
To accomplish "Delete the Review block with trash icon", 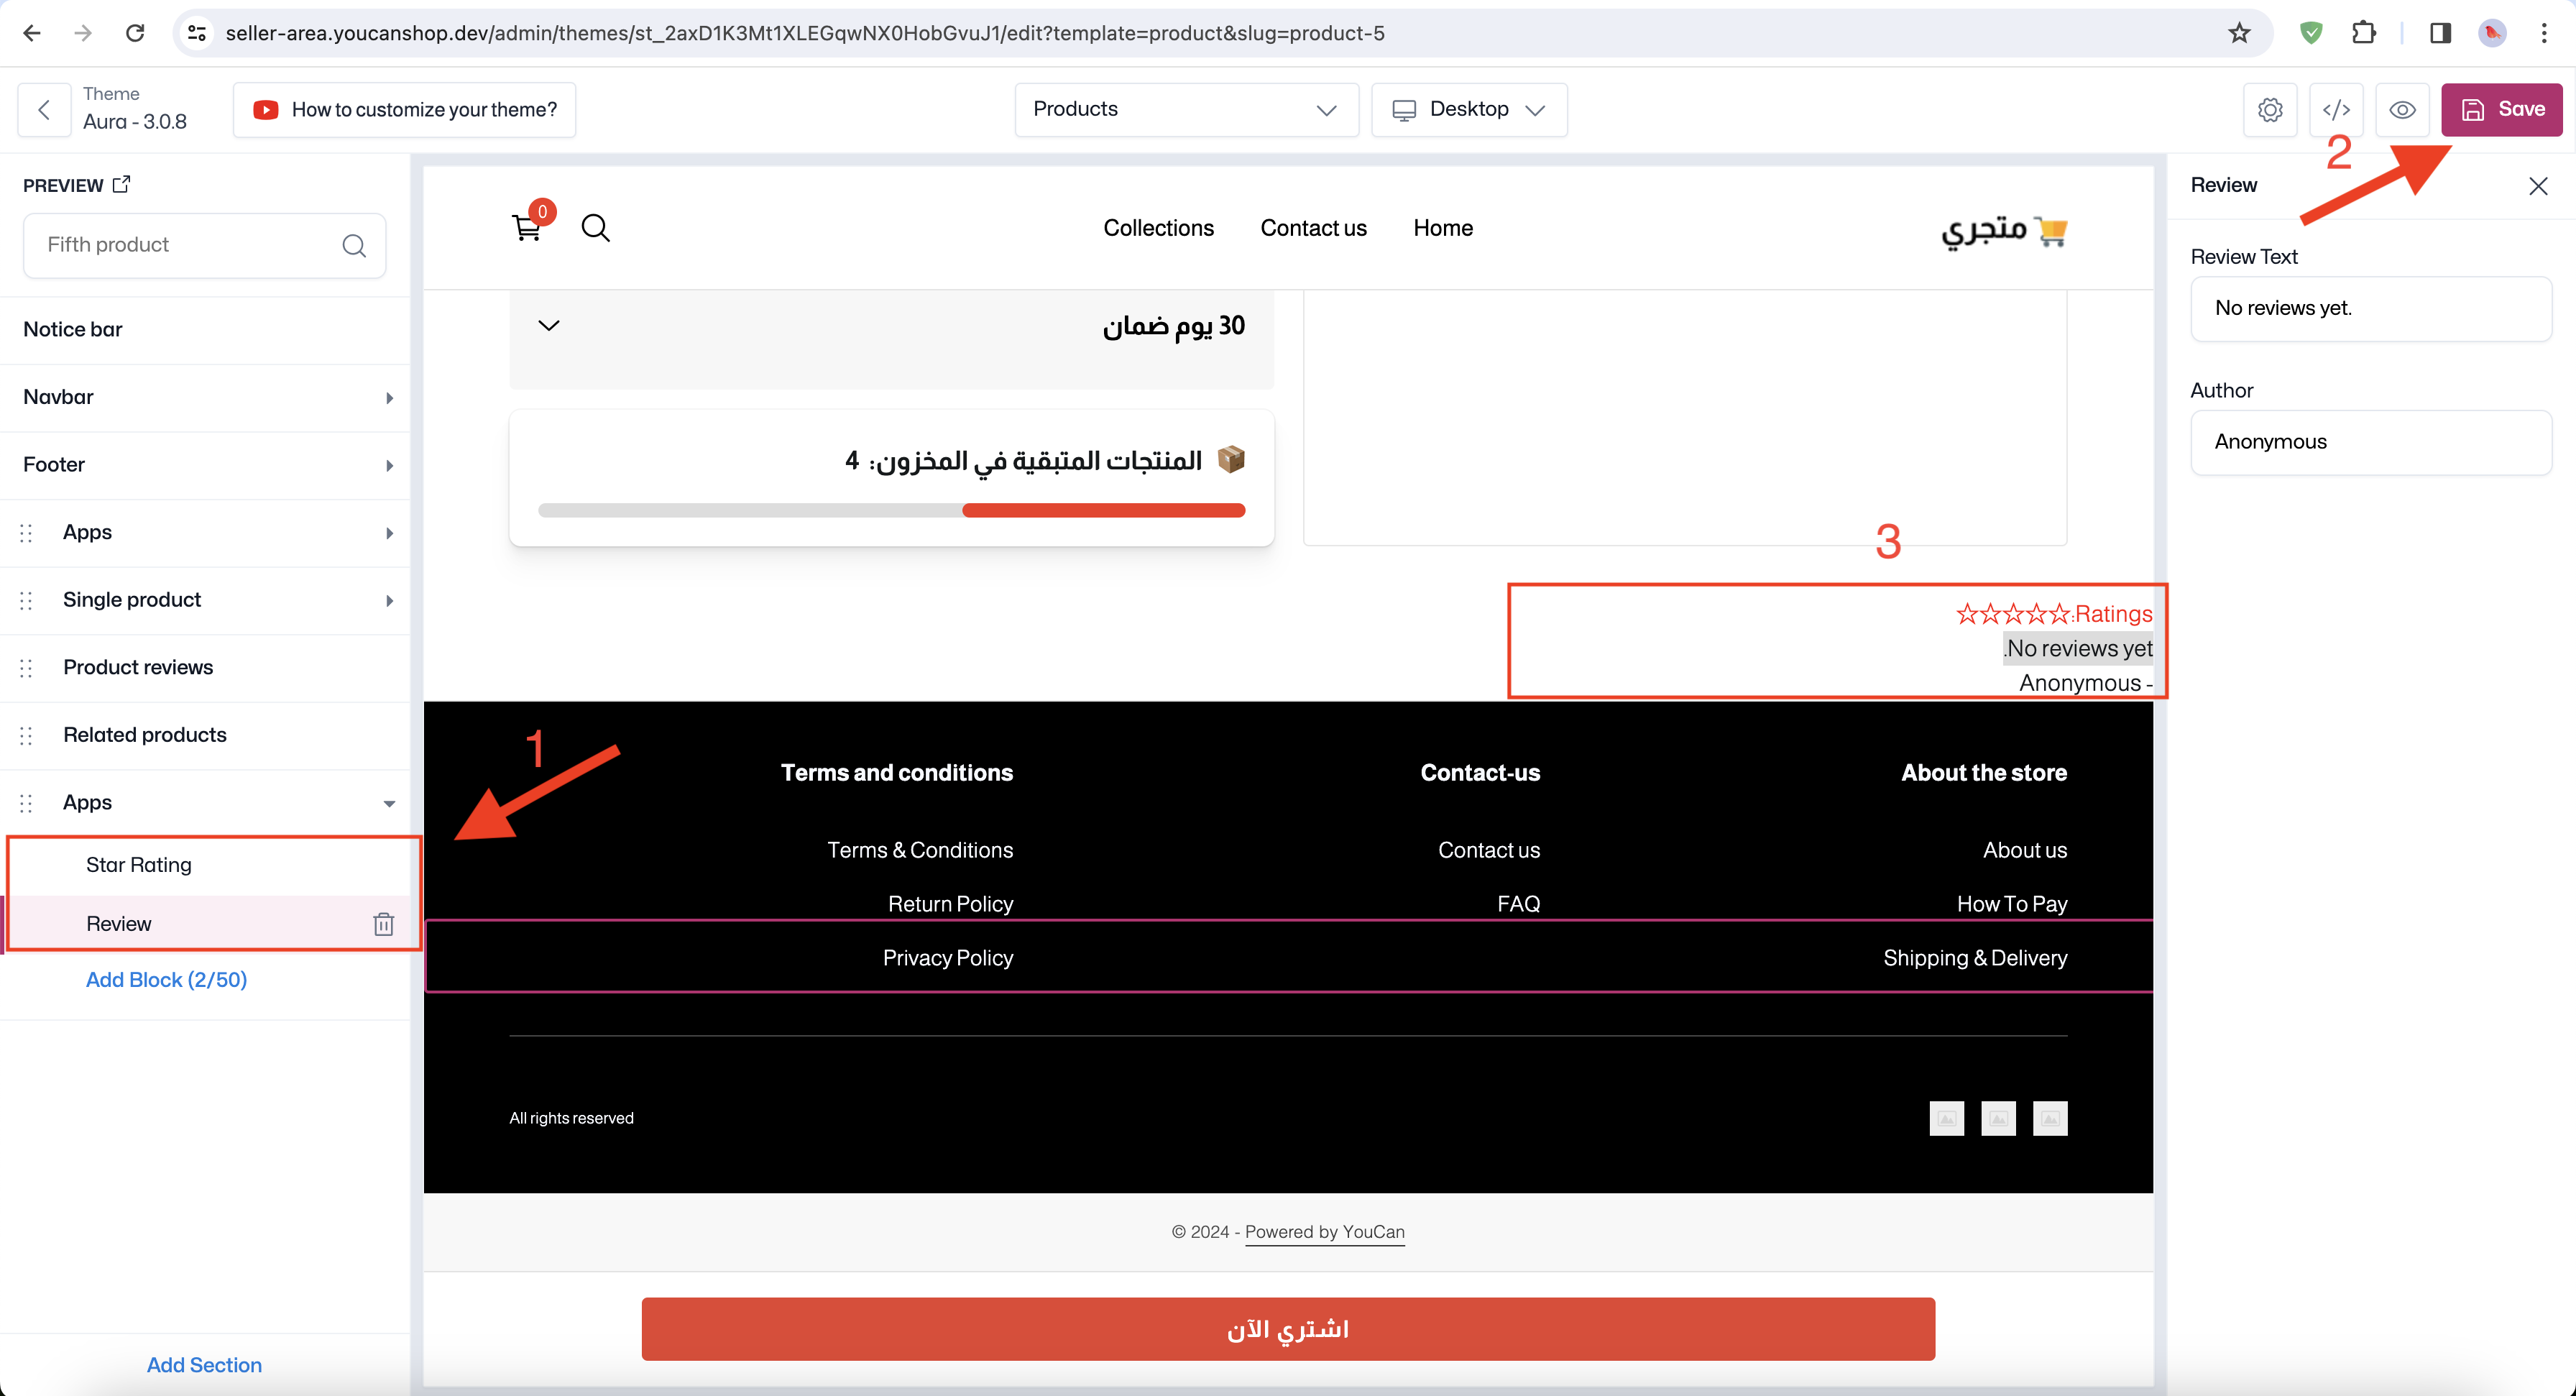I will click(x=383, y=924).
